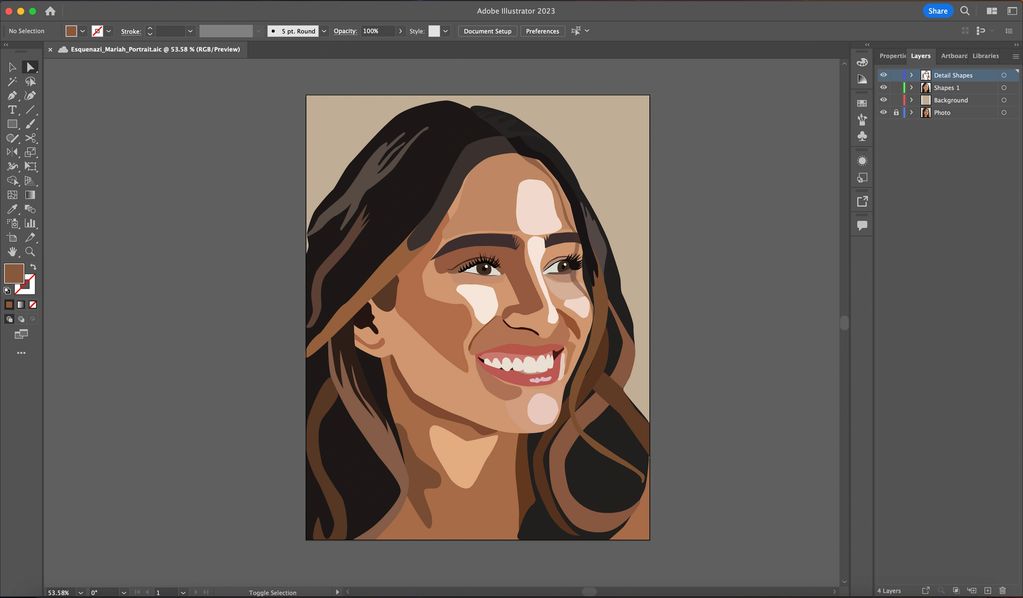The image size is (1023, 598).
Task: Activate the Hand tool
Action: click(x=12, y=252)
